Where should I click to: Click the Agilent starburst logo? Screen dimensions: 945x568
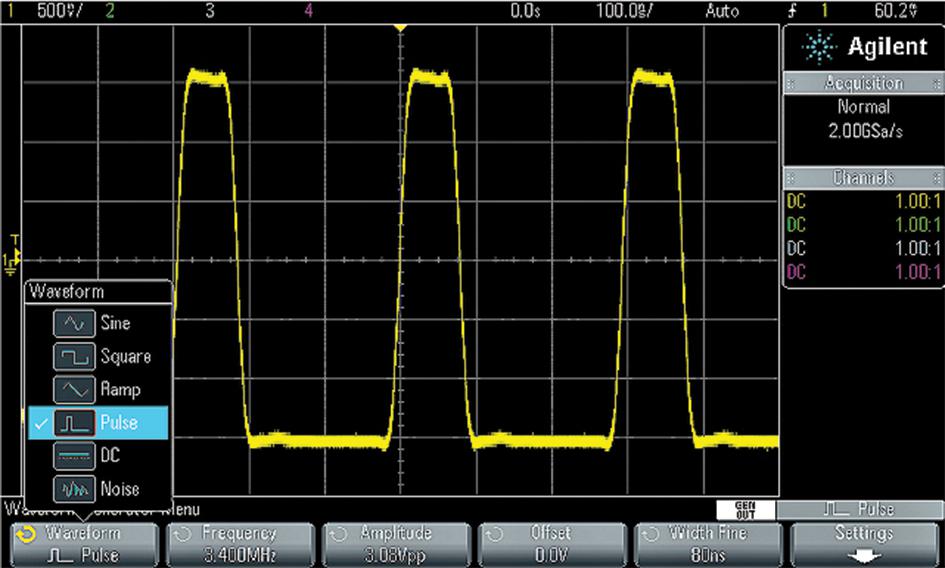pyautogui.click(x=820, y=47)
